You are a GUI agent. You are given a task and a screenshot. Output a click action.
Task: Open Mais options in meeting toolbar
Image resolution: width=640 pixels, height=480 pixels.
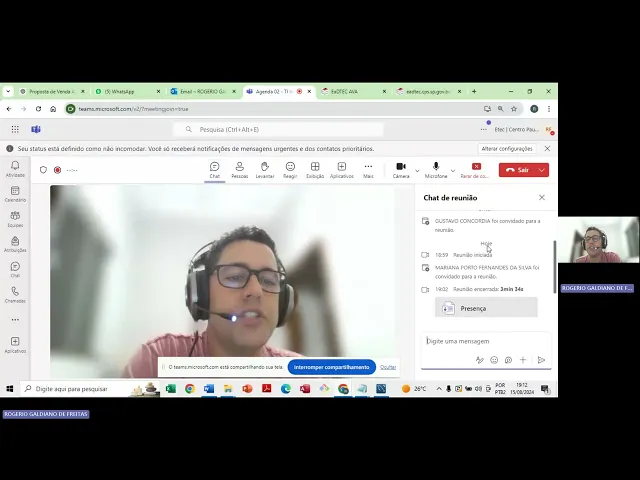(368, 170)
